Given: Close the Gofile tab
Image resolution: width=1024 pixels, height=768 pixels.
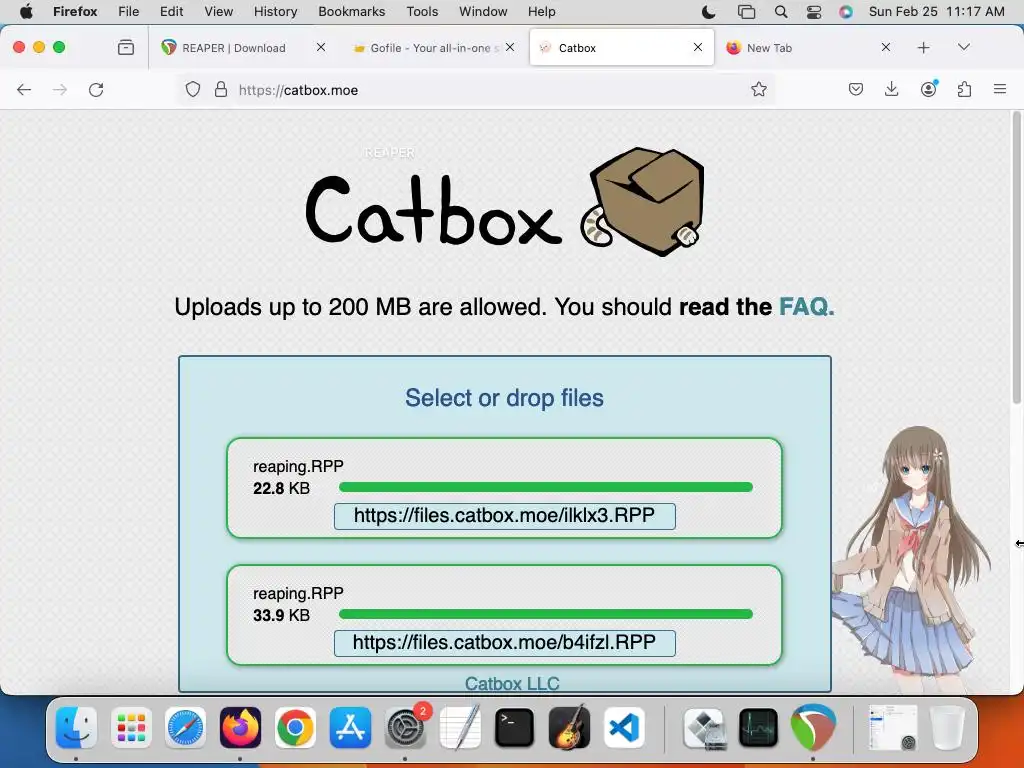Looking at the screenshot, I should point(510,47).
